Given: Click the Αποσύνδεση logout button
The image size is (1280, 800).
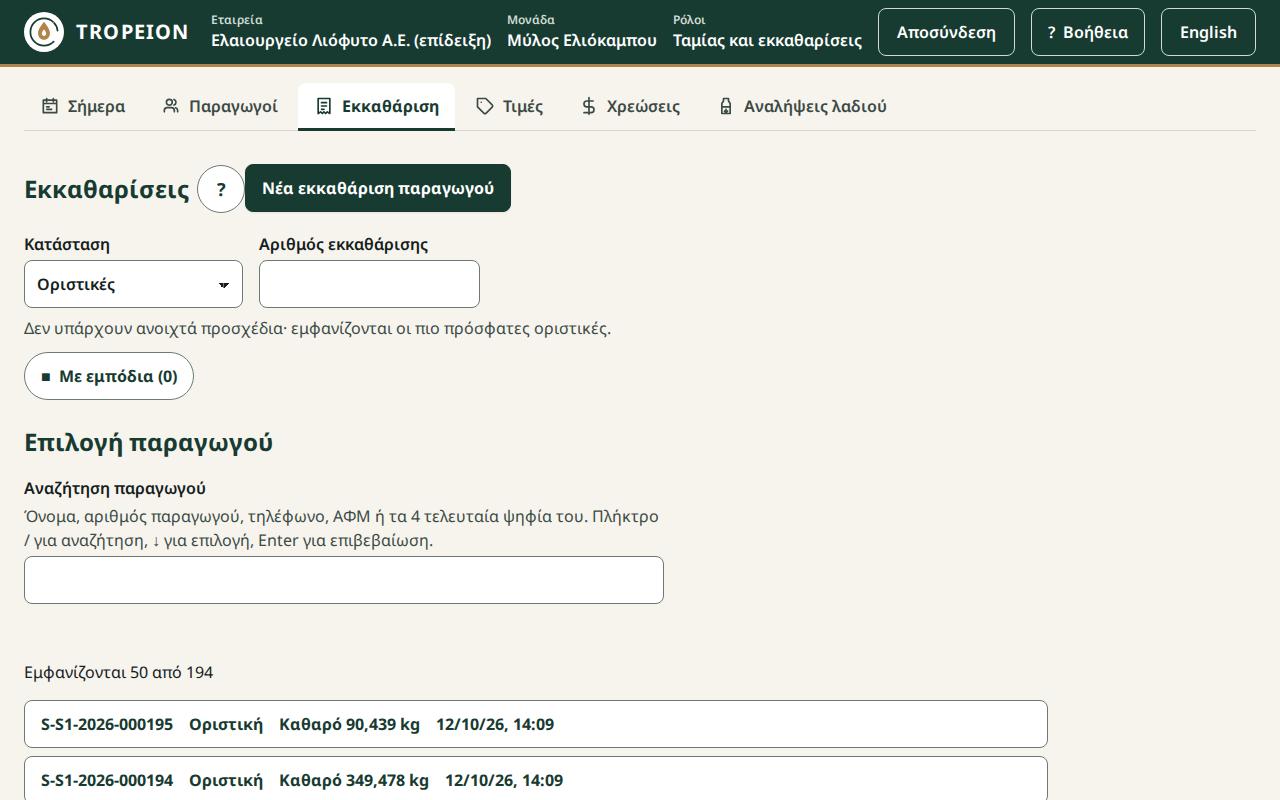Looking at the screenshot, I should [946, 32].
